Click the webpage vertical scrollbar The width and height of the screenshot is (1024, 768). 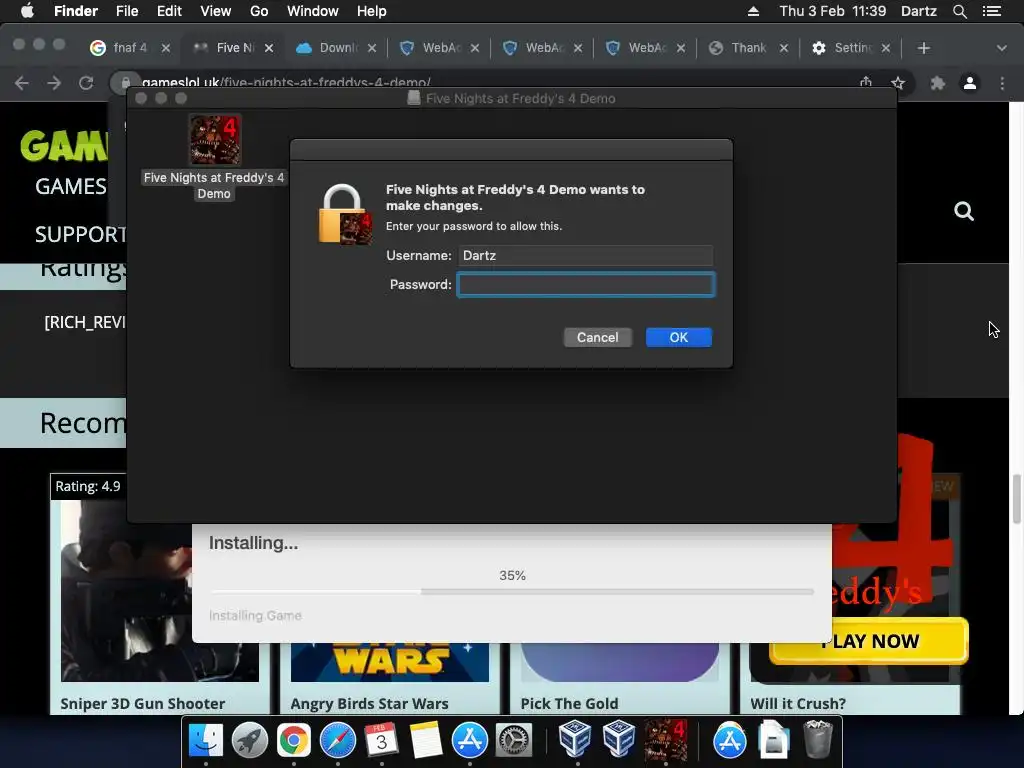click(1016, 500)
